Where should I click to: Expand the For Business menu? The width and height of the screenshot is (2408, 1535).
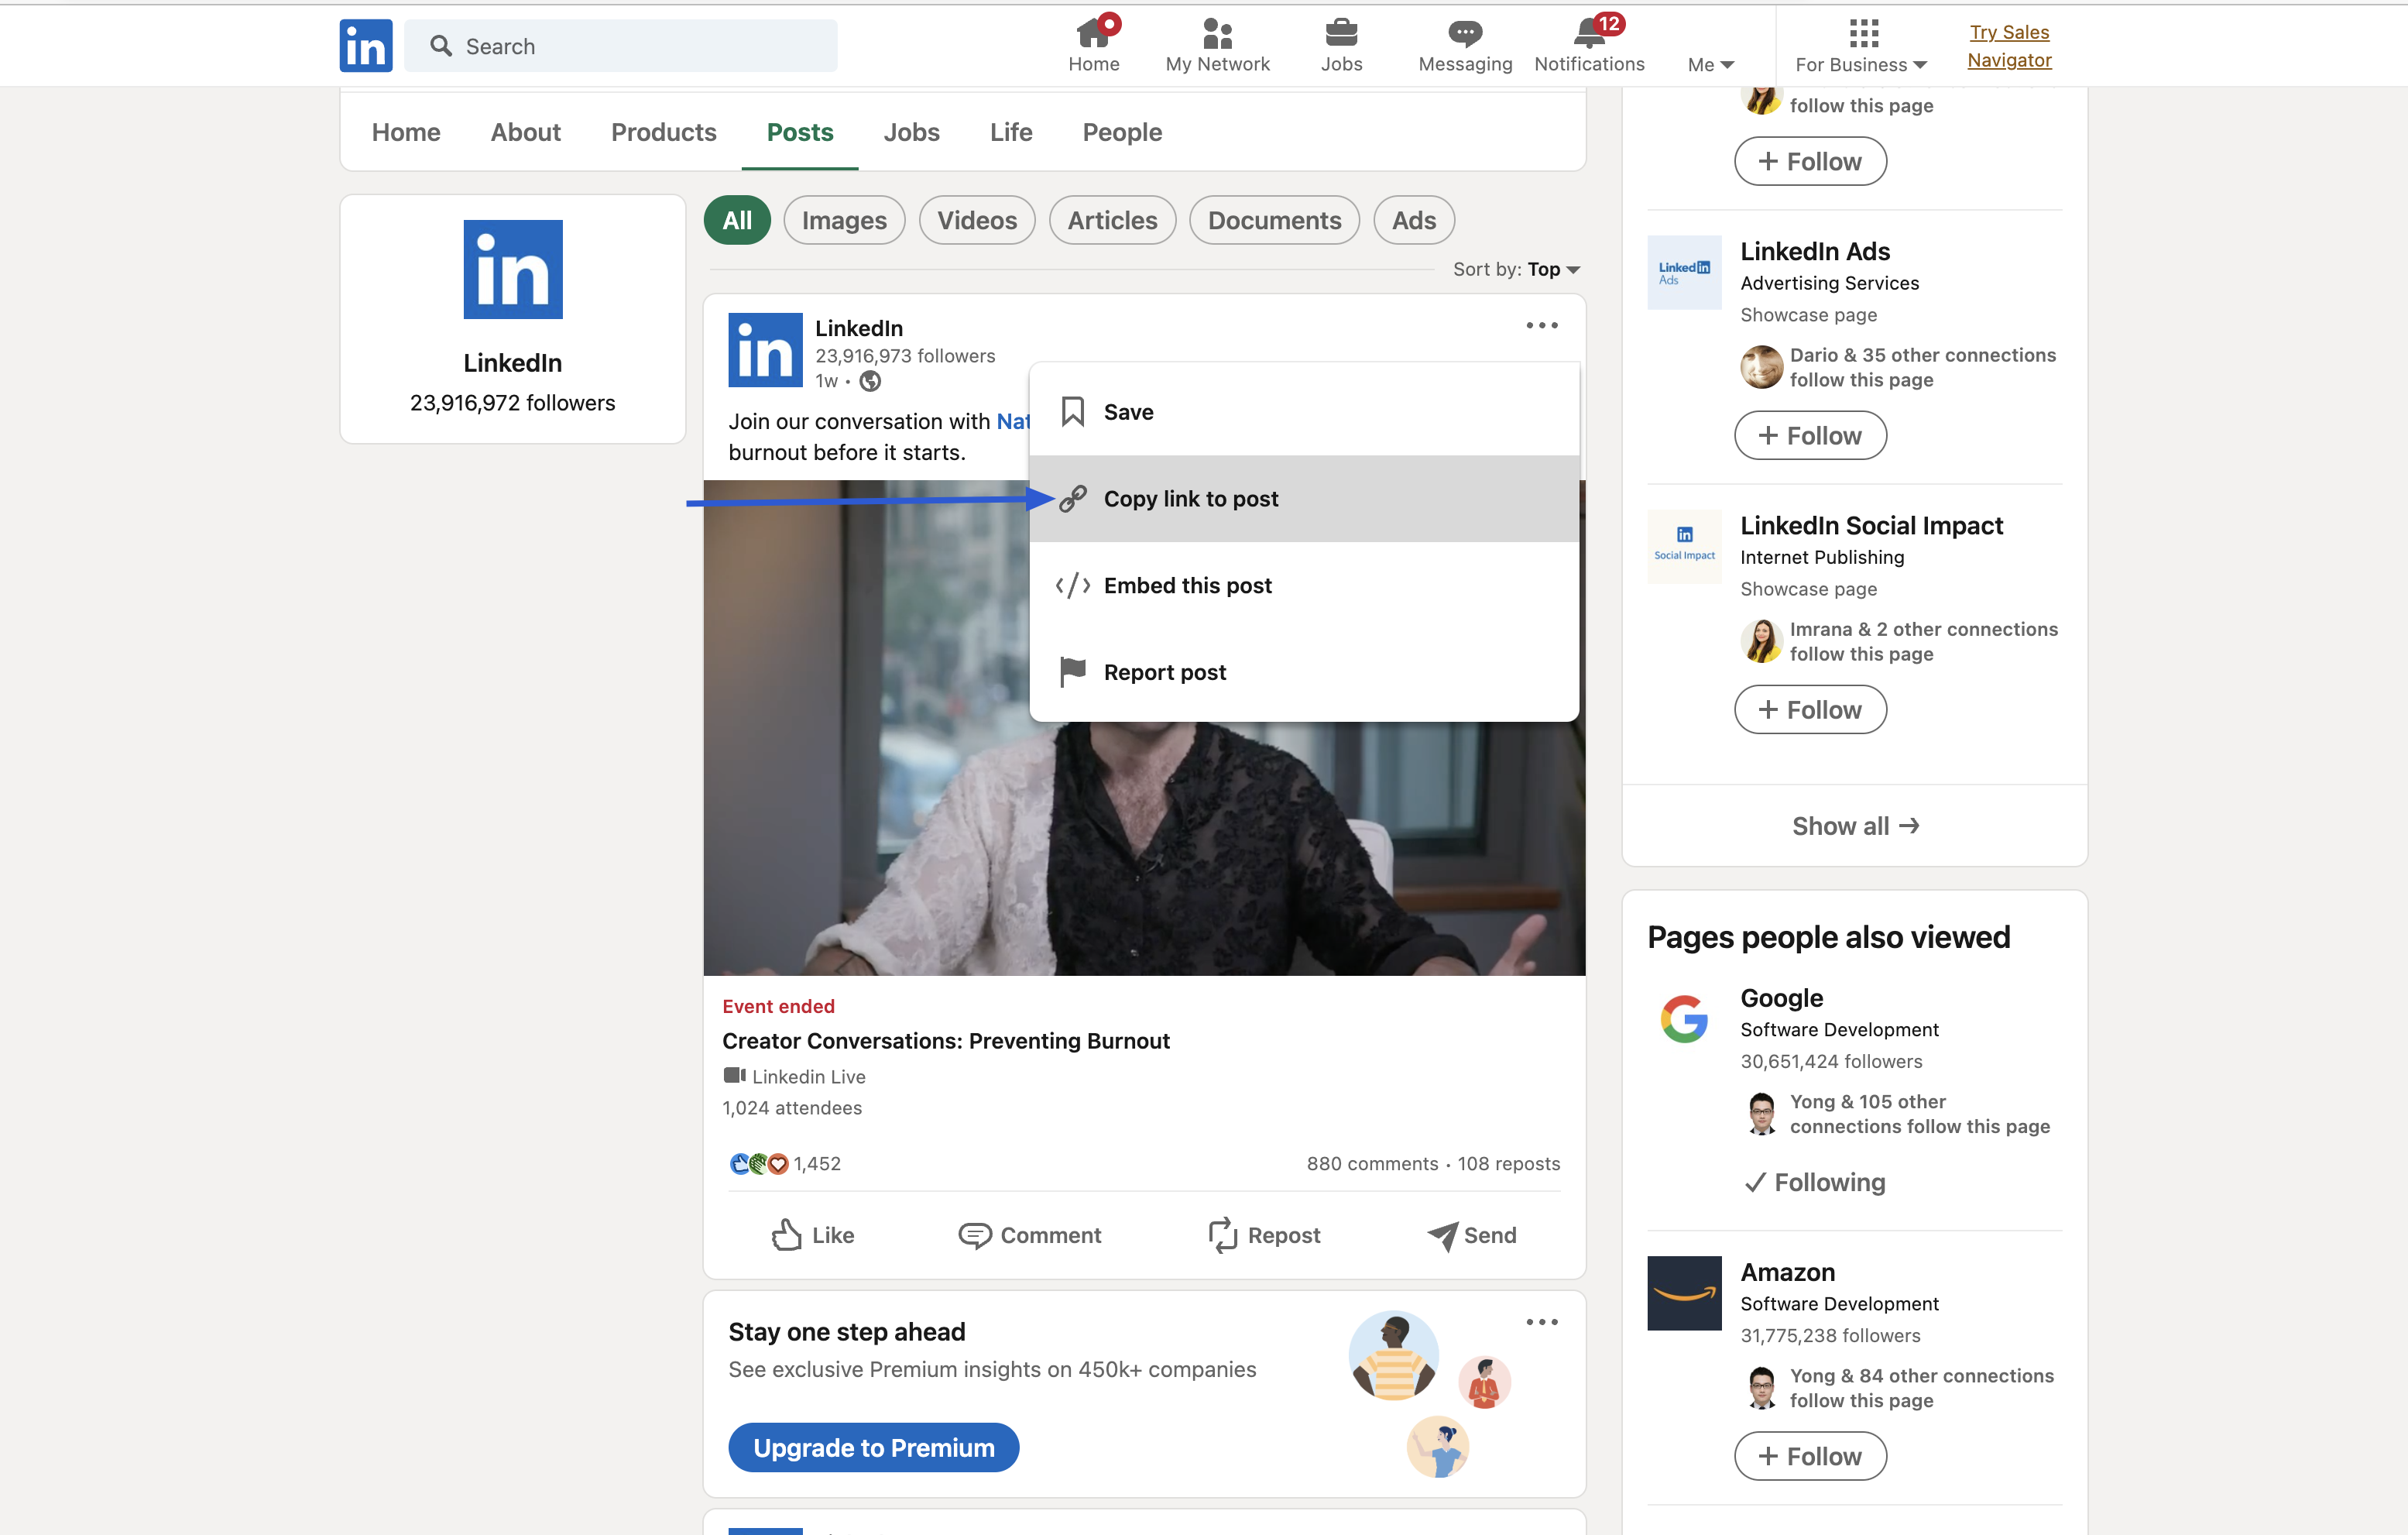[1860, 64]
